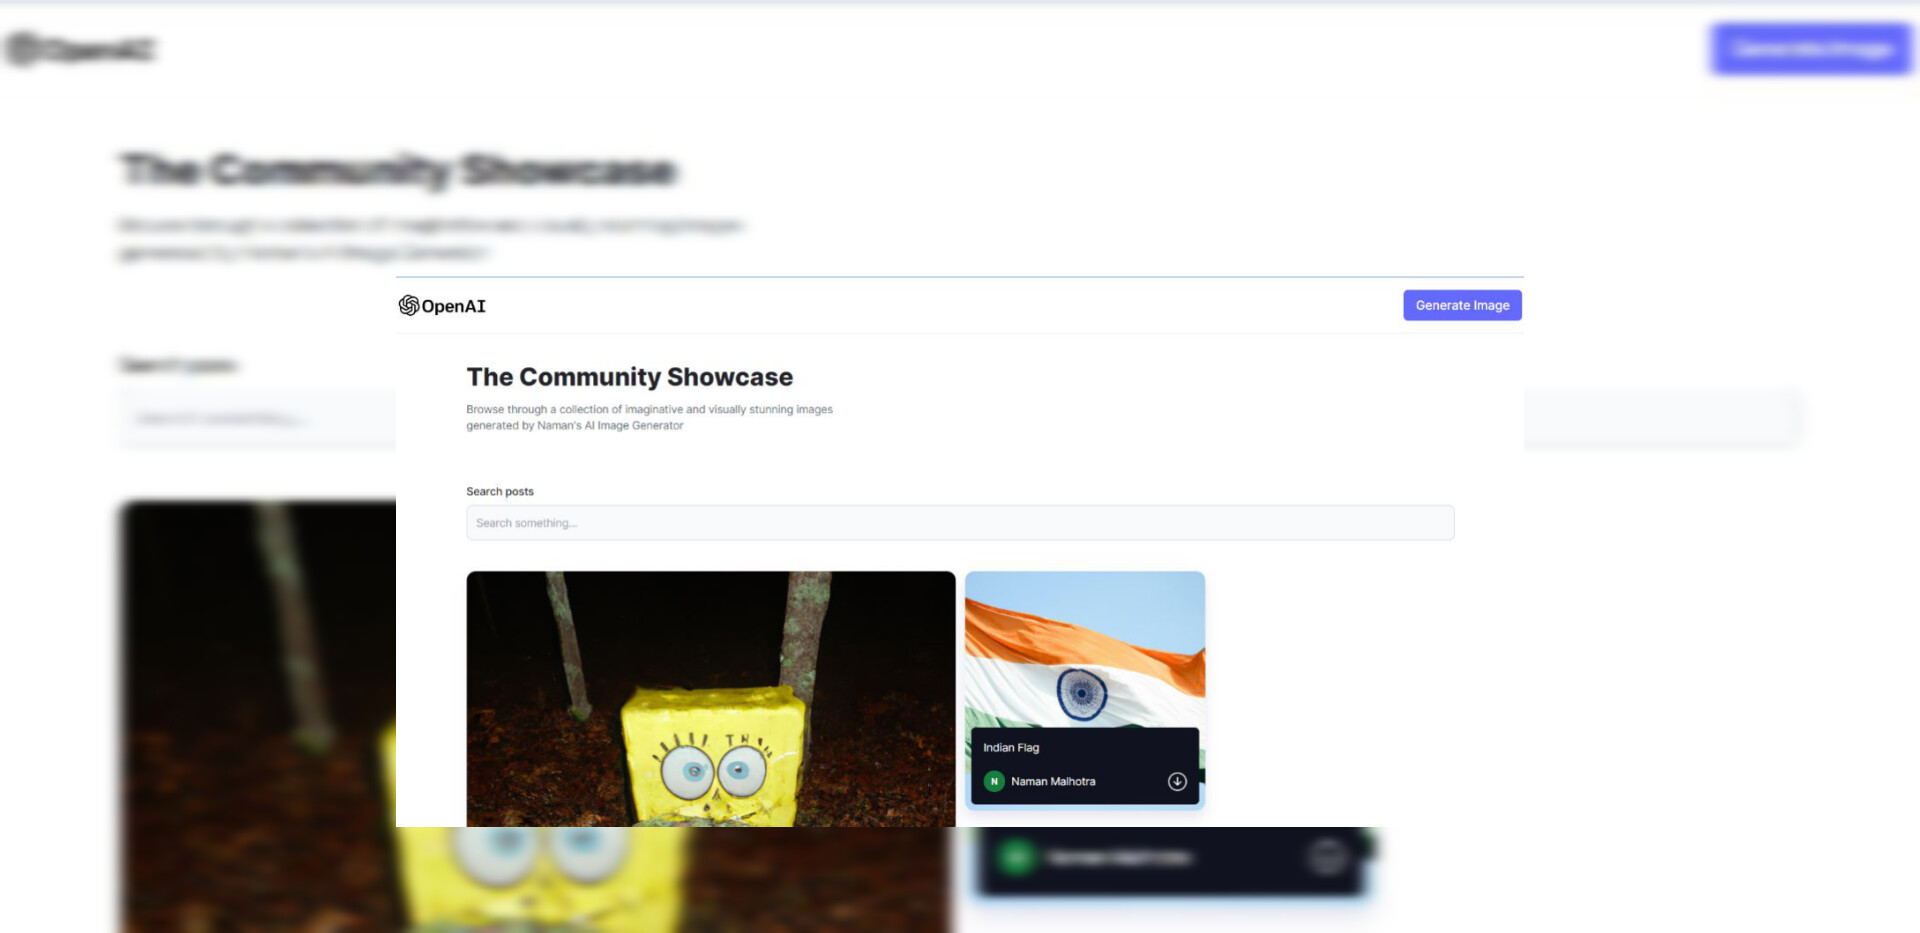Click the blurred background Generate Image button
This screenshot has height=933, width=1920.
click(1811, 49)
